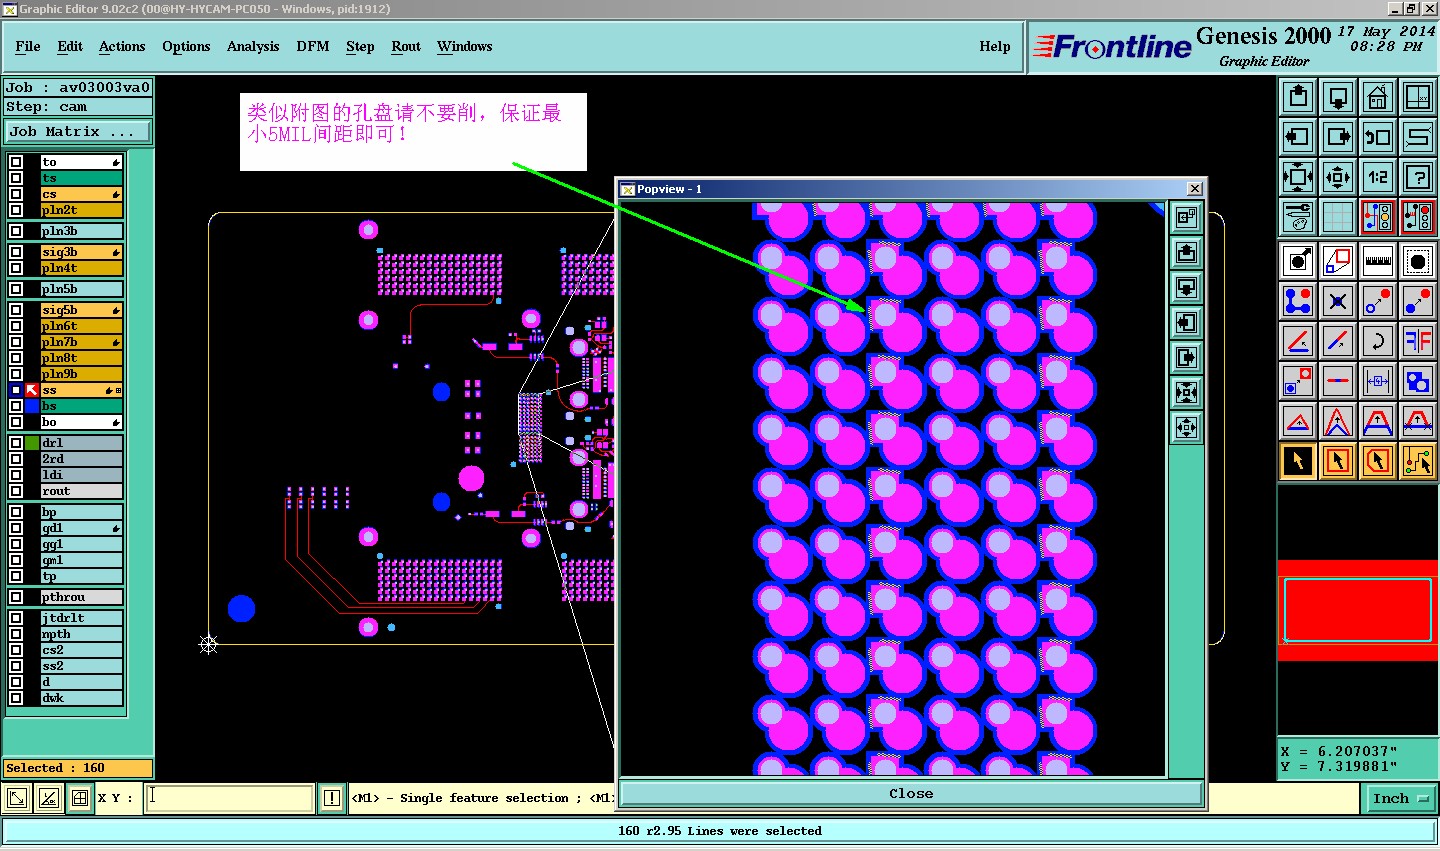The image size is (1440, 851).
Task: Select the jtdrlt layer name
Action: coord(81,618)
